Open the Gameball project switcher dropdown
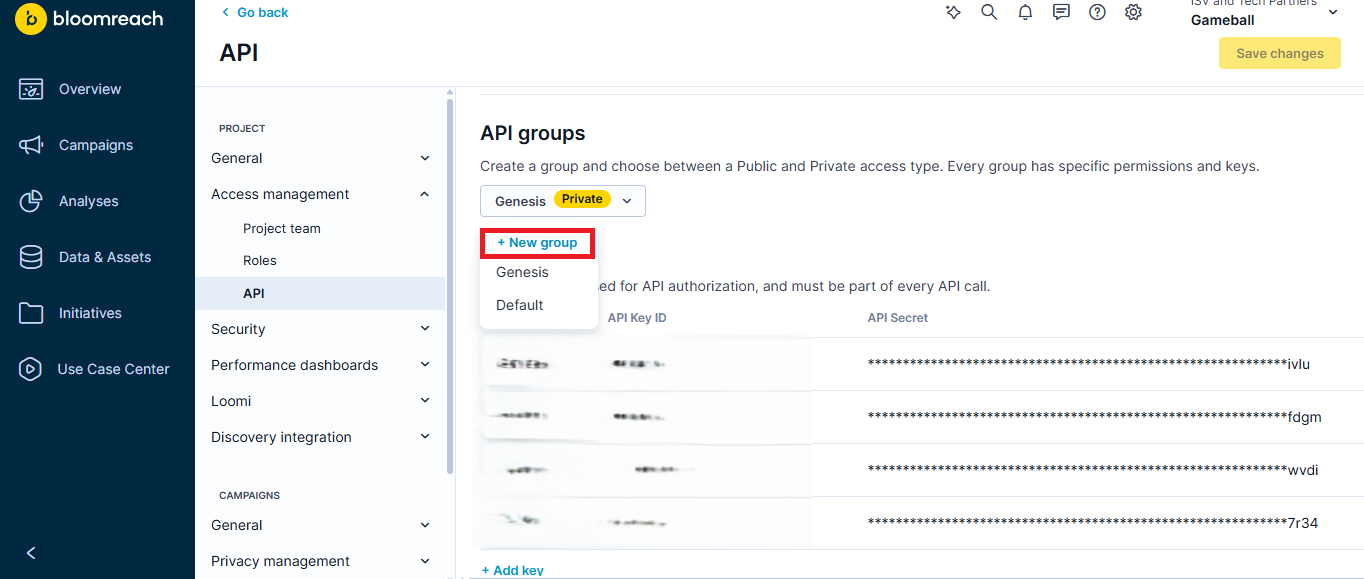The image size is (1364, 579). [1265, 13]
